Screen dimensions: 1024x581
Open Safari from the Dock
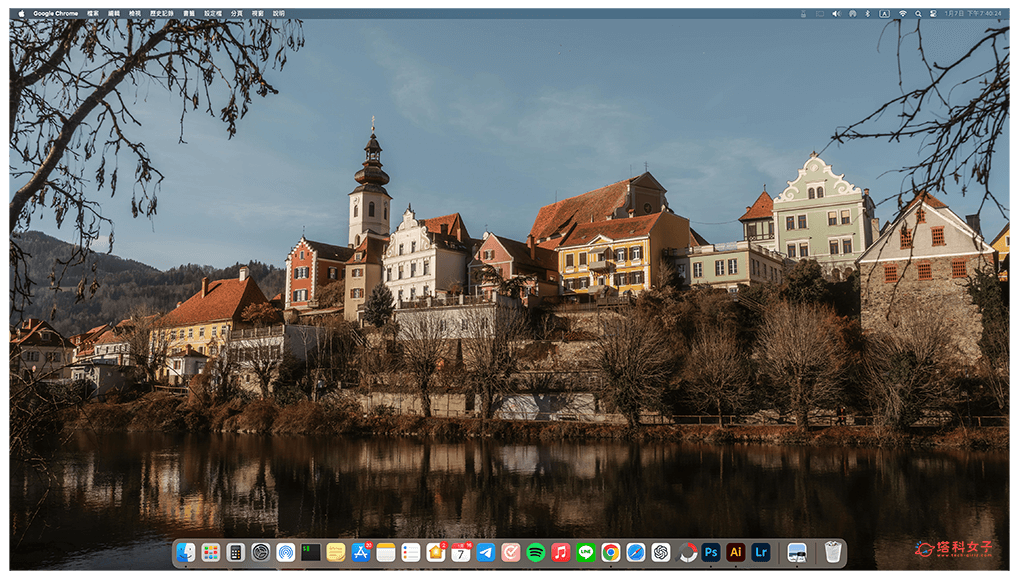coord(636,553)
